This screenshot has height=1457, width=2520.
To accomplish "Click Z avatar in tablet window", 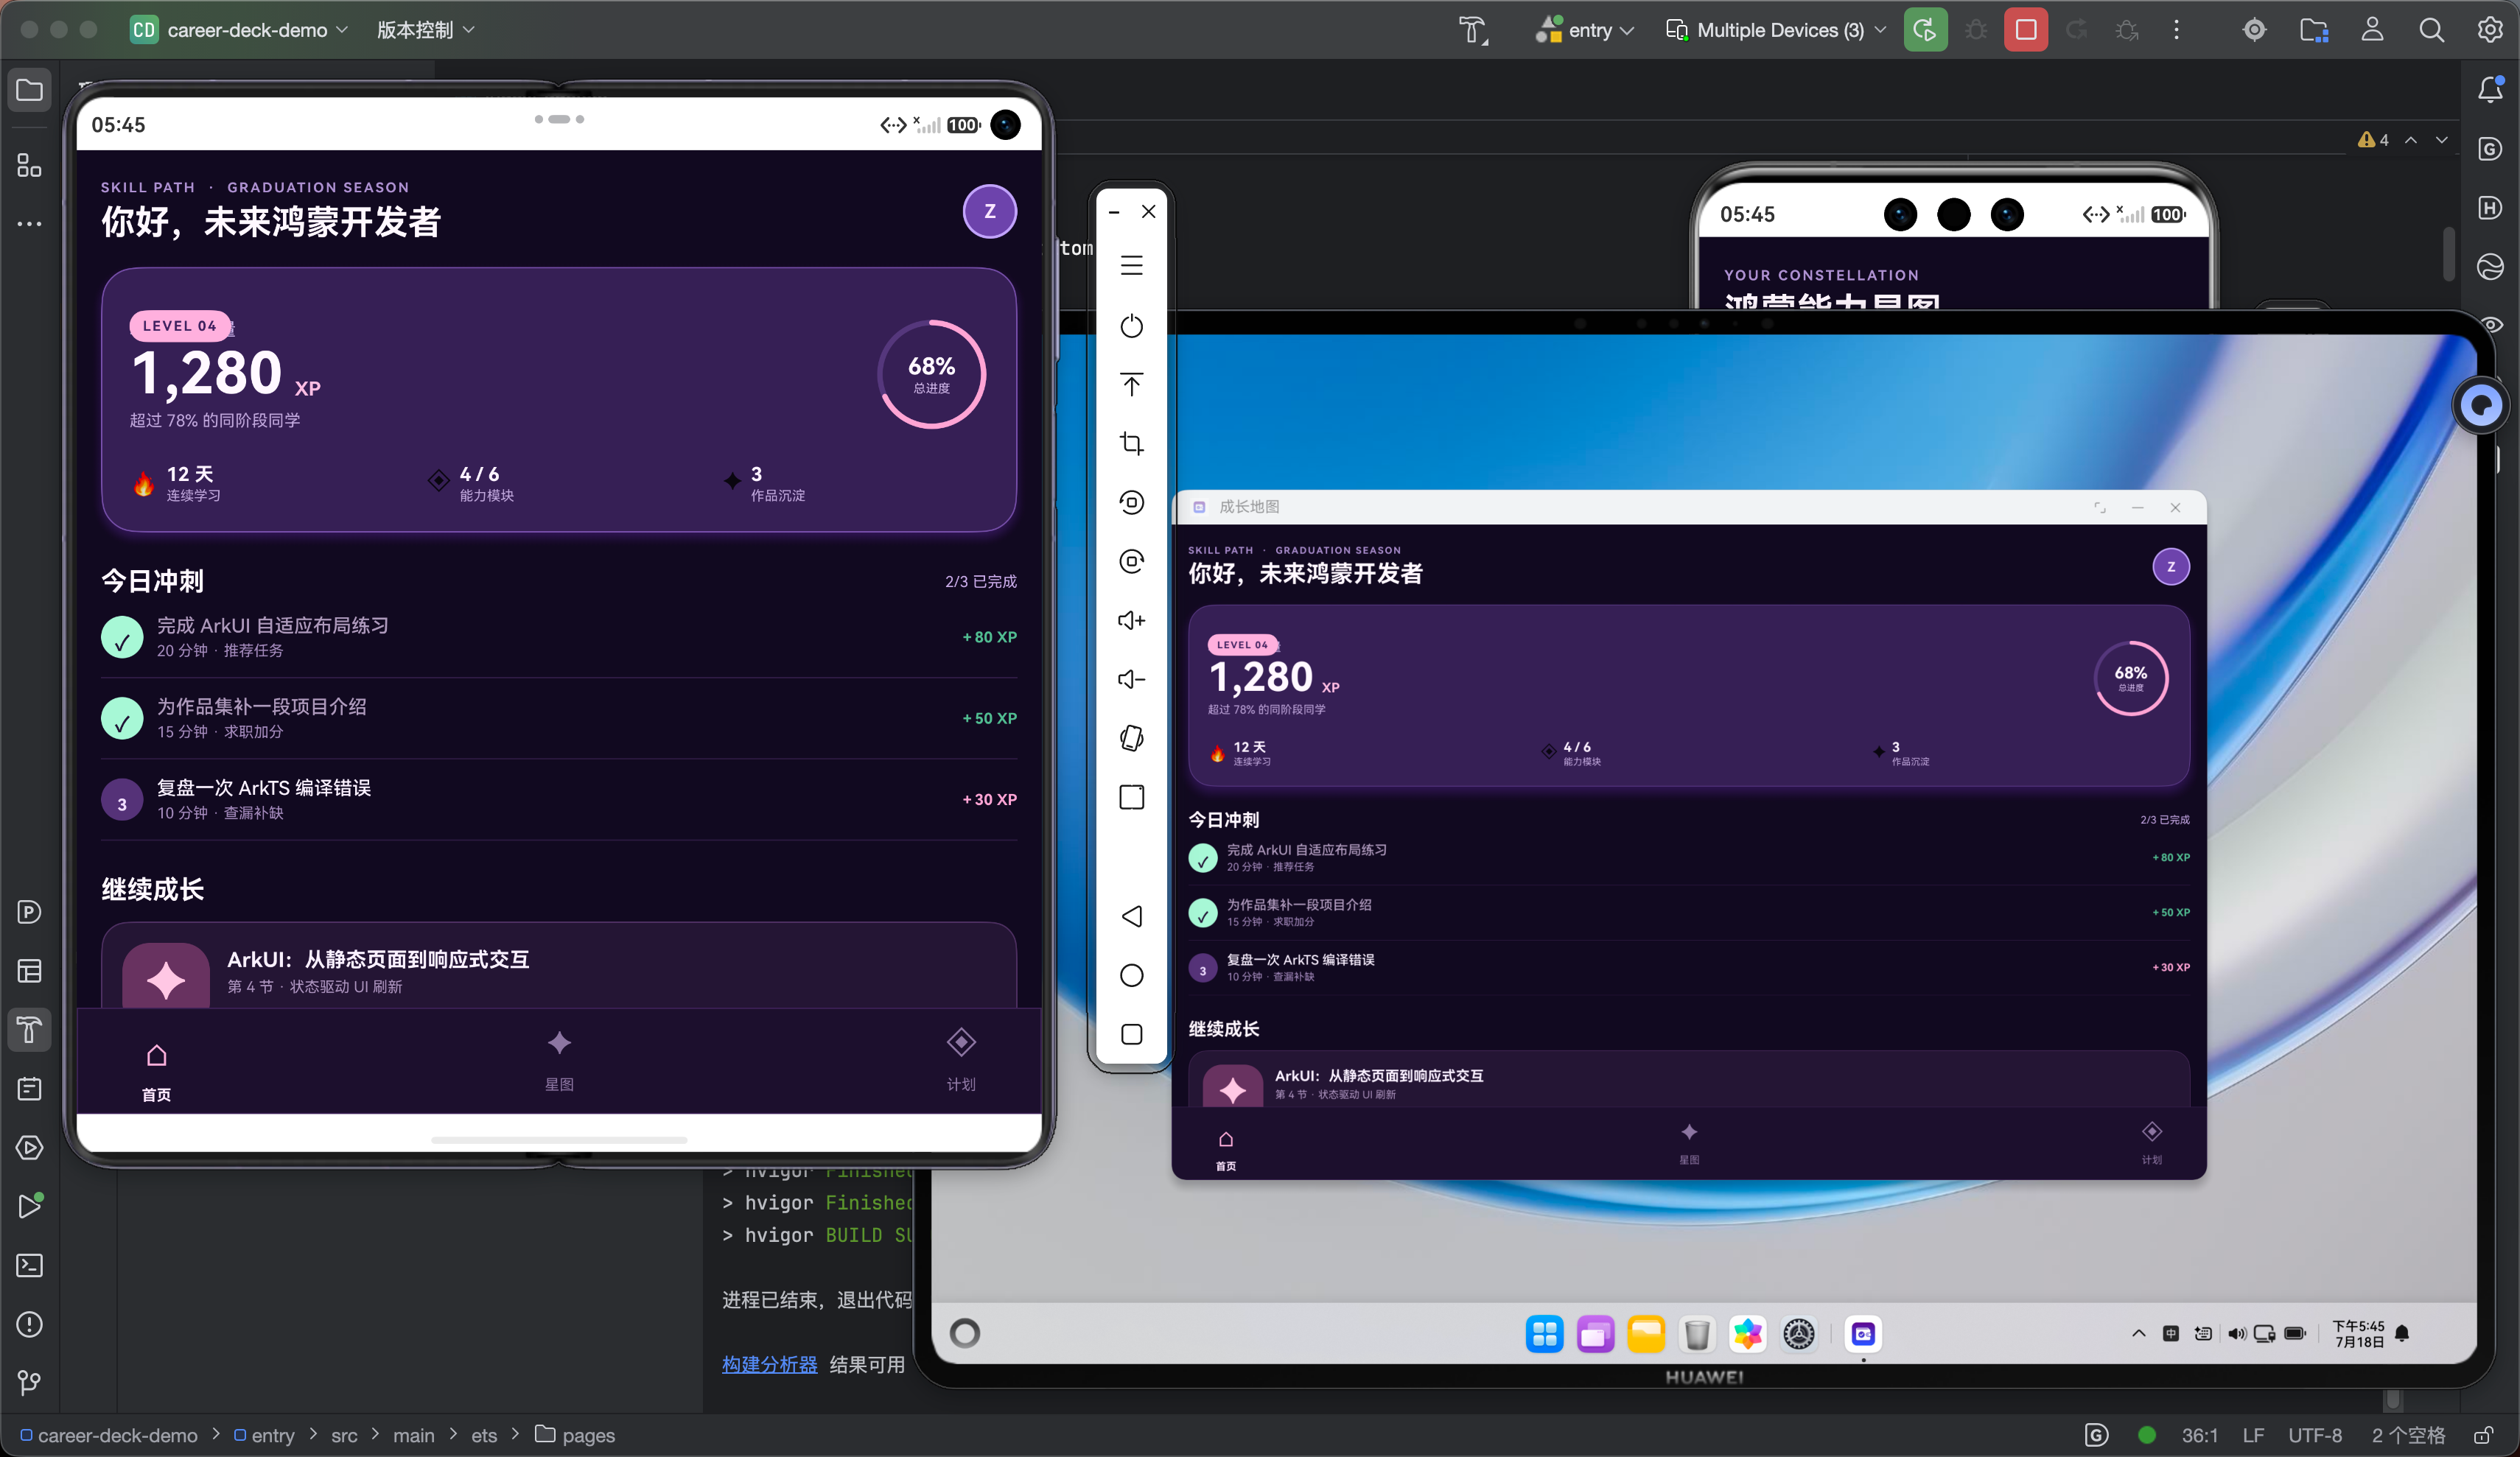I will coord(2171,567).
